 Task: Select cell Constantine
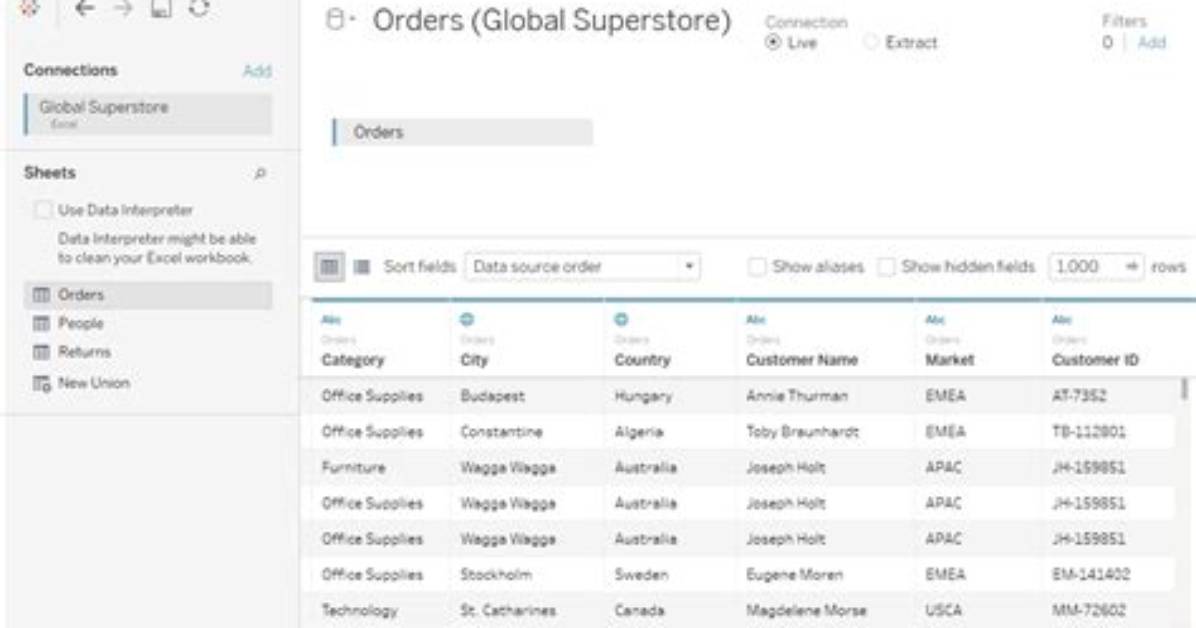[x=501, y=432]
